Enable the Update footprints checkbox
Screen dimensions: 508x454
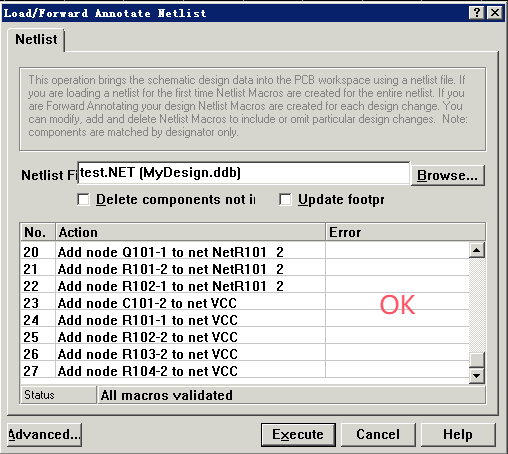pyautogui.click(x=285, y=199)
